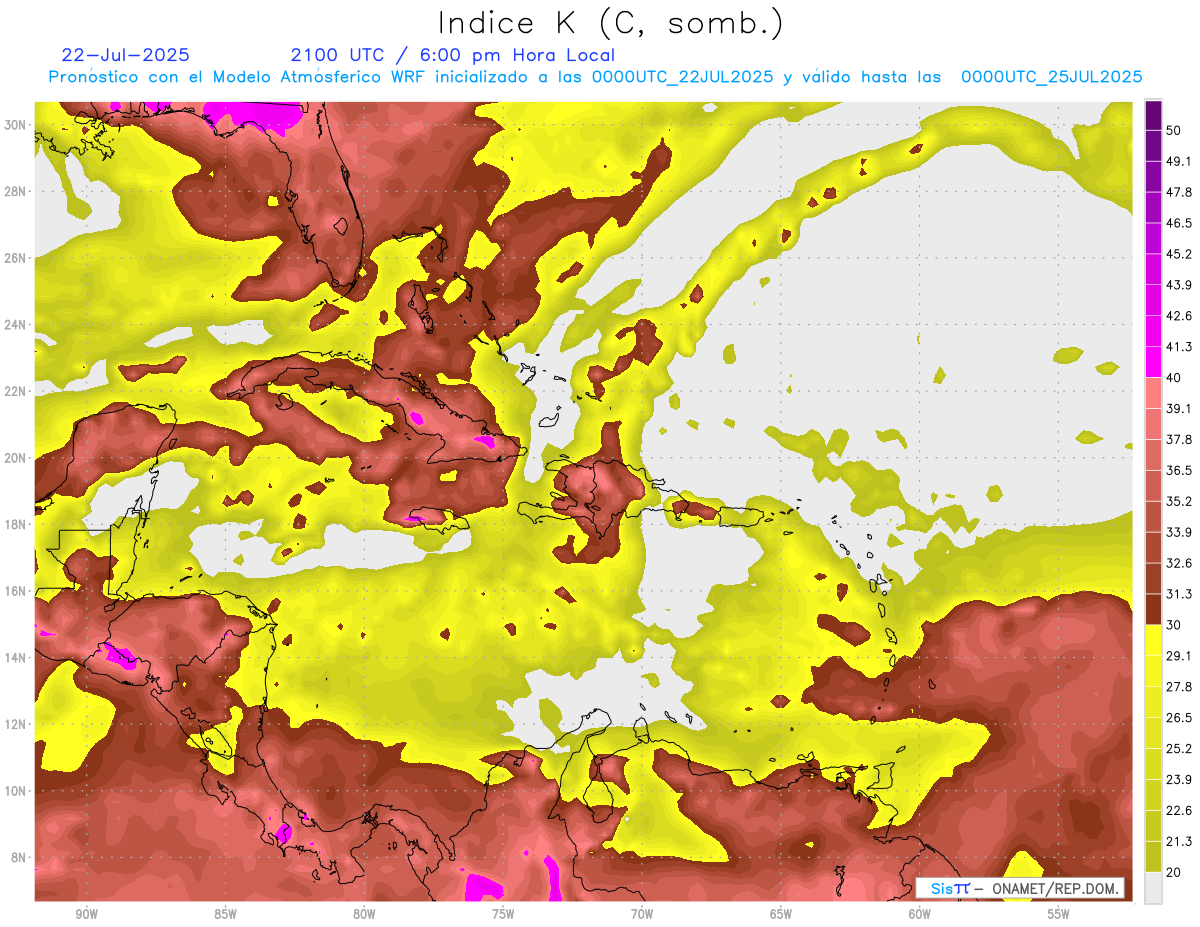Screen dimensions: 1200x927
Task: Click the "Pronóstico con el Modelo Atmósferico WRF" line
Action: (596, 77)
